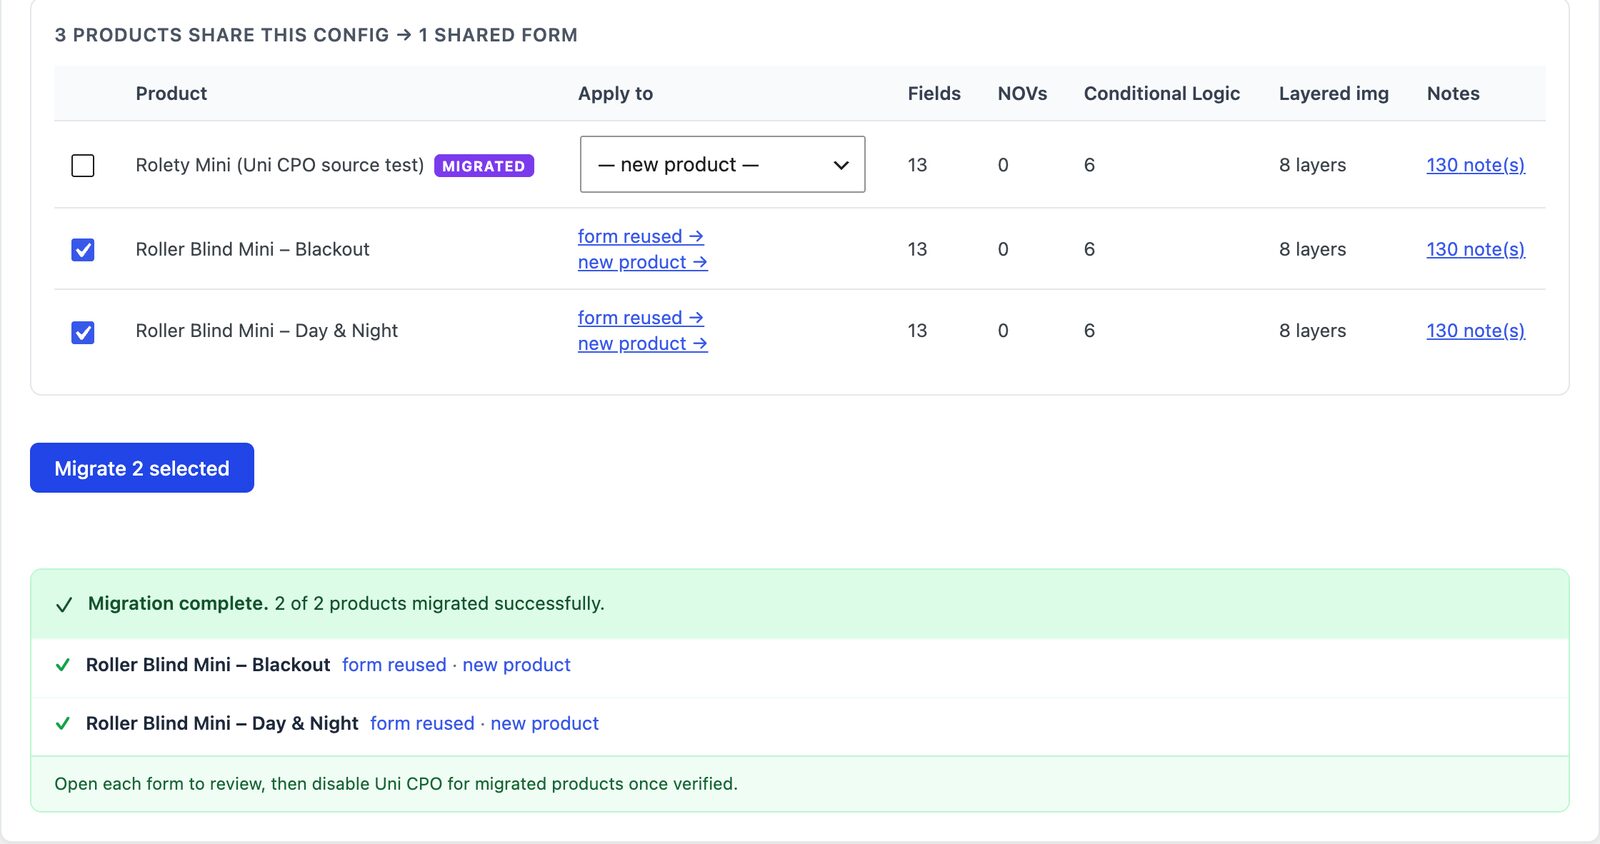1600x844 pixels.
Task: Click the green check icon for Blackout result
Action: tap(63, 665)
